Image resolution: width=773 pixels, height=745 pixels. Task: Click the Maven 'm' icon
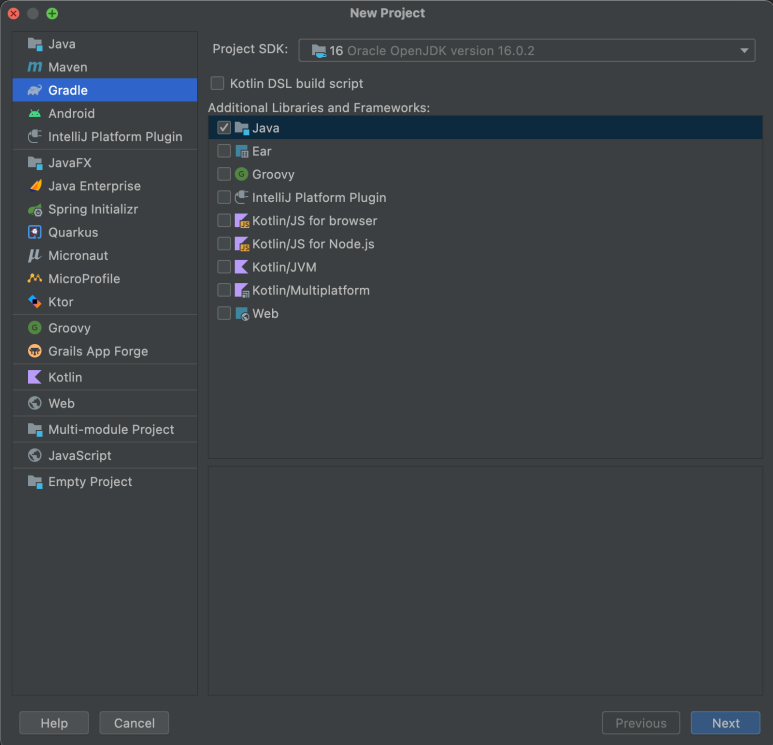35,67
